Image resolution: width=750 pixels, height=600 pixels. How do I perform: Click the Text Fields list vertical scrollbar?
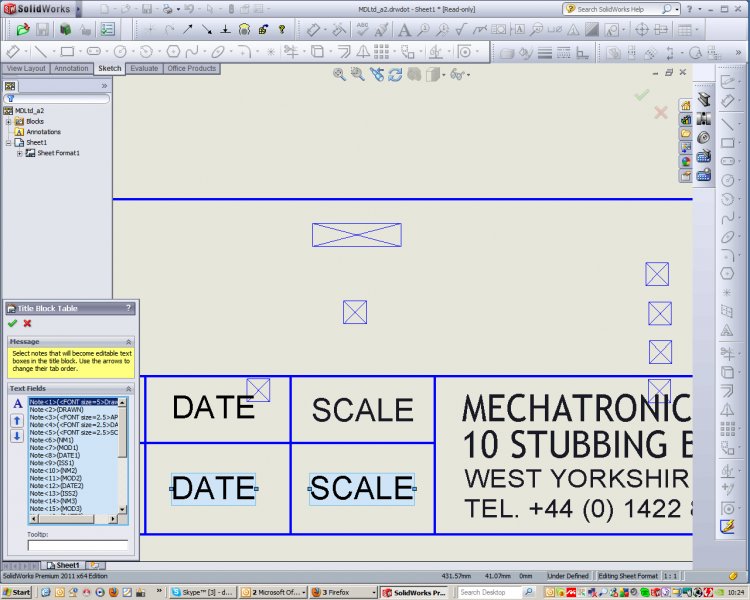pyautogui.click(x=122, y=456)
